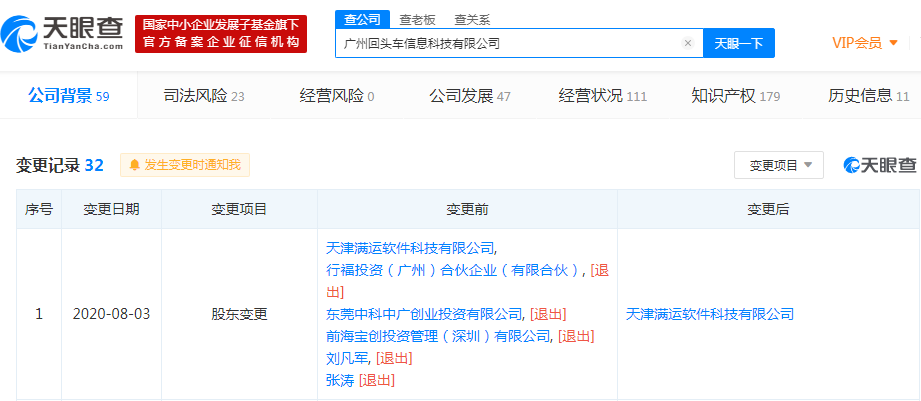Clear the search box with the X icon
Viewport: 921px width, 401px height.
[x=688, y=43]
